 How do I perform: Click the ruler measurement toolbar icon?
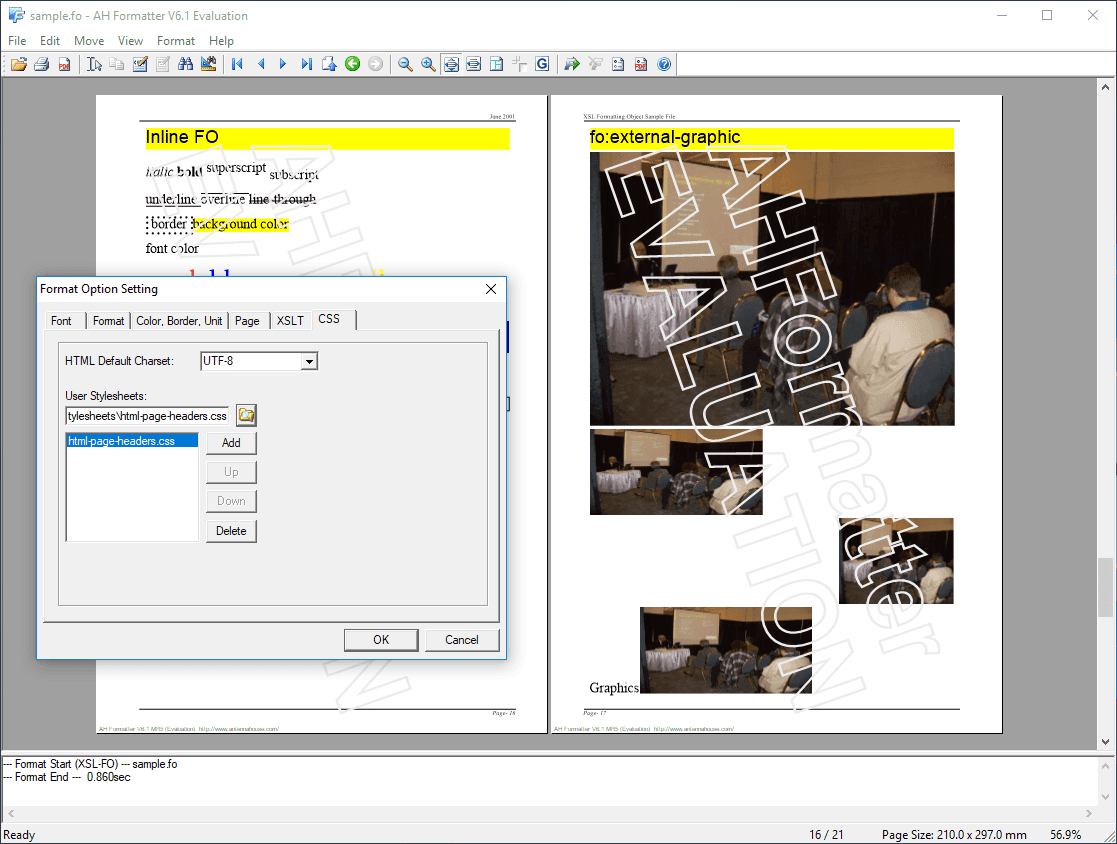[x=209, y=64]
